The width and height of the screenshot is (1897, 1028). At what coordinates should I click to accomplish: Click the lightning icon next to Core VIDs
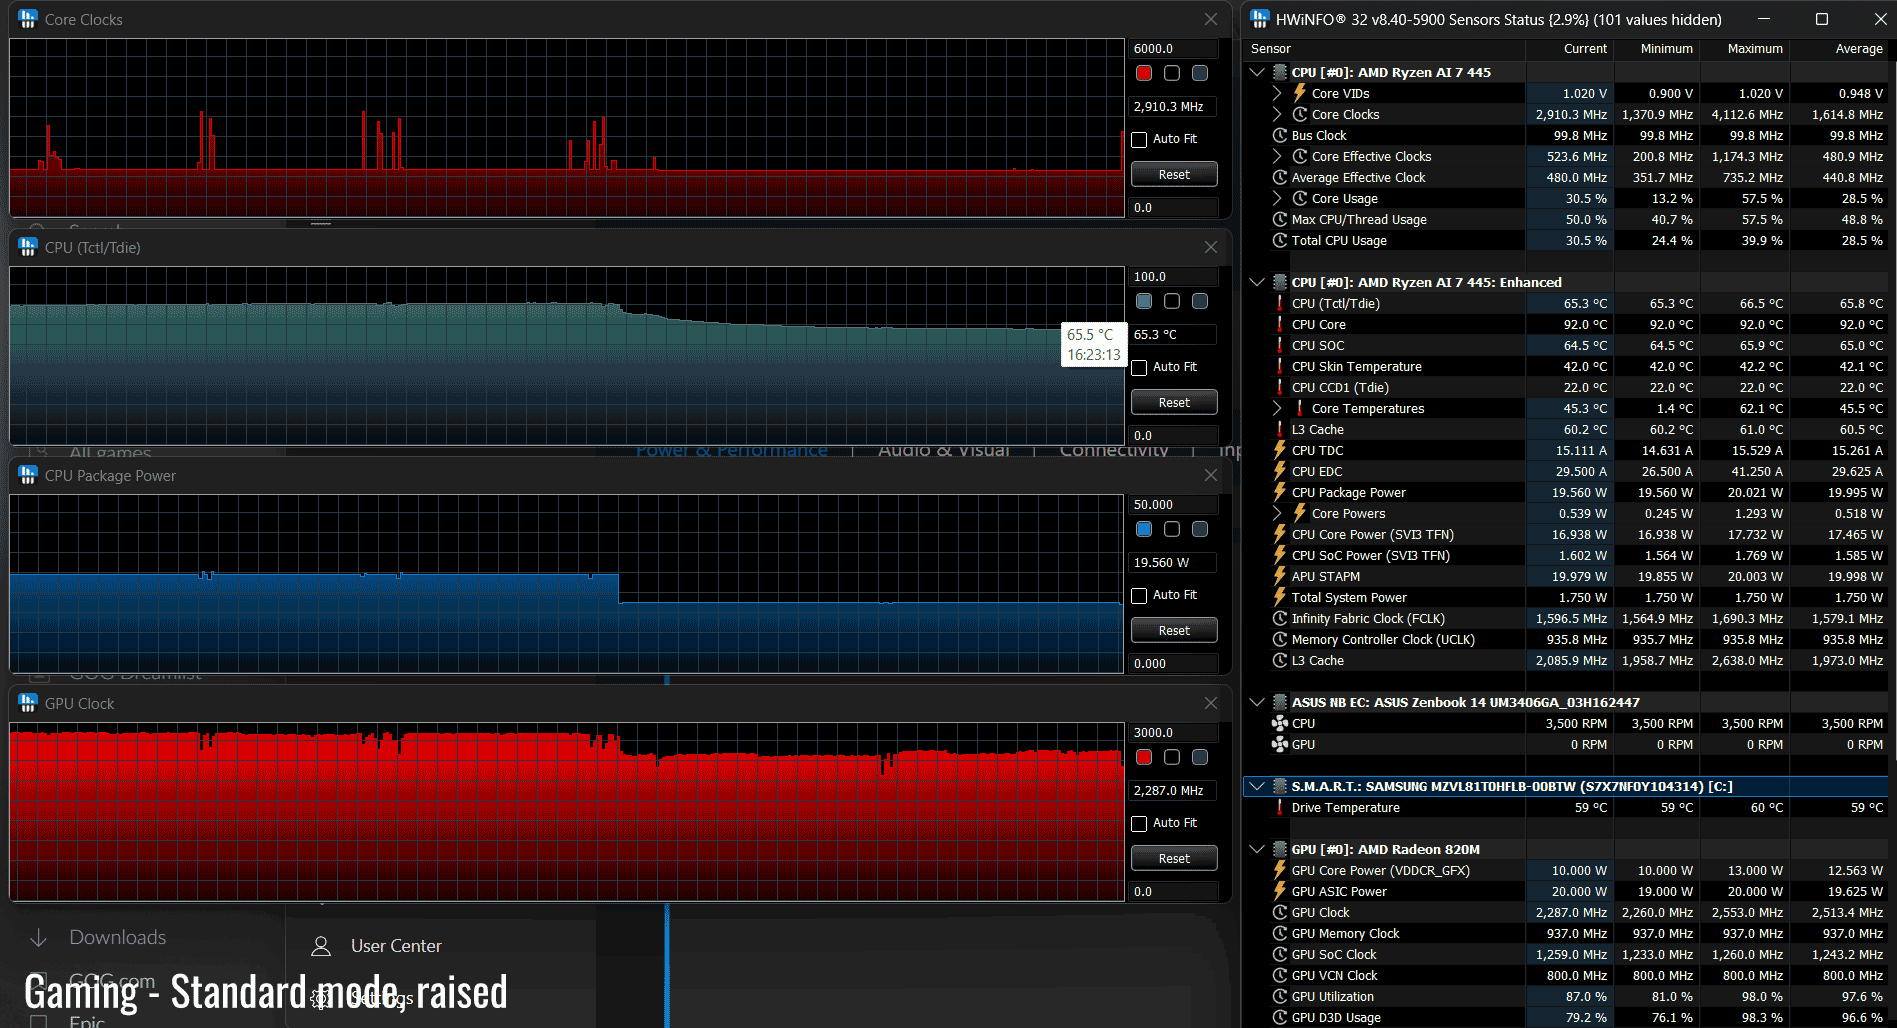click(1300, 93)
